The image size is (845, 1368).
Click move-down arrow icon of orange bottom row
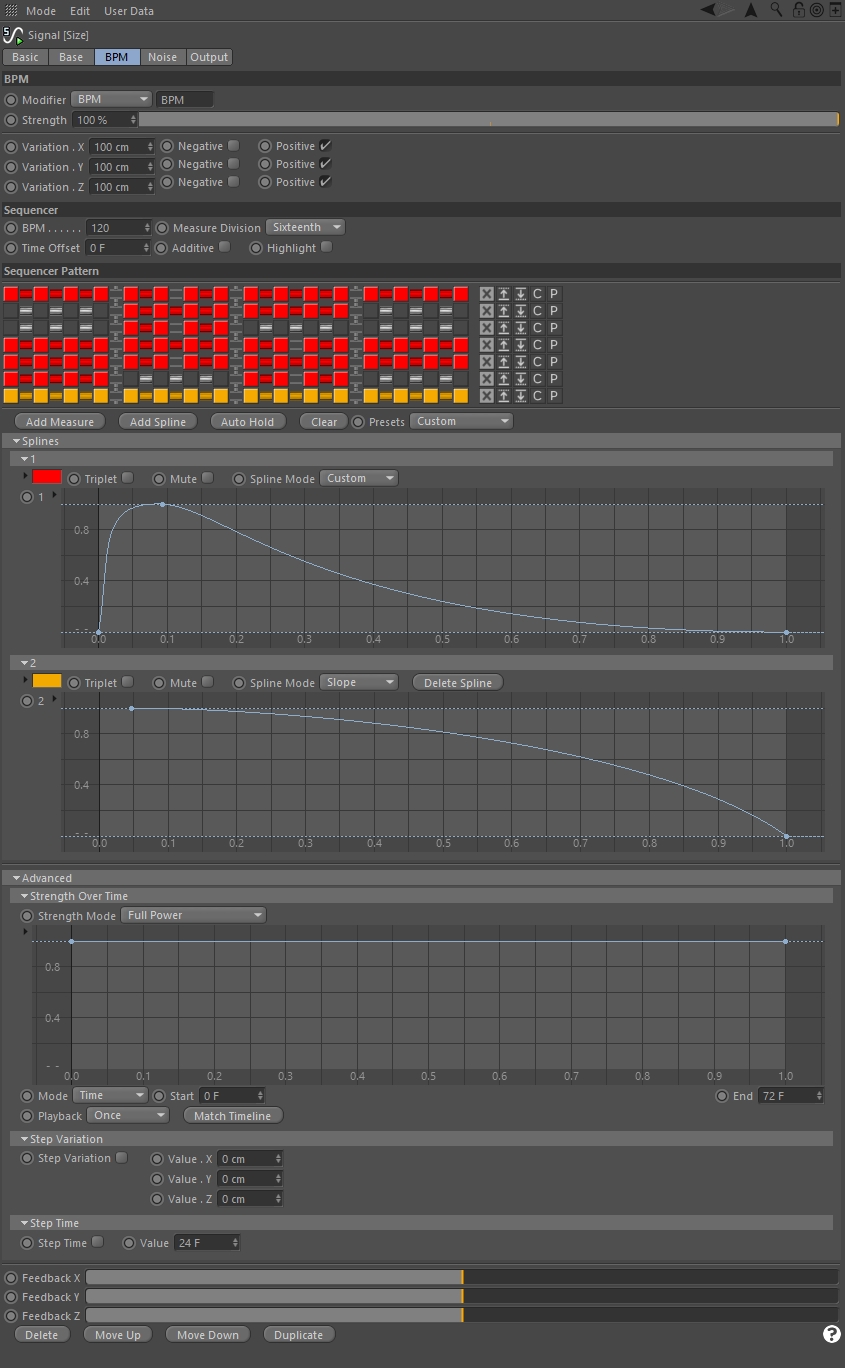(520, 396)
